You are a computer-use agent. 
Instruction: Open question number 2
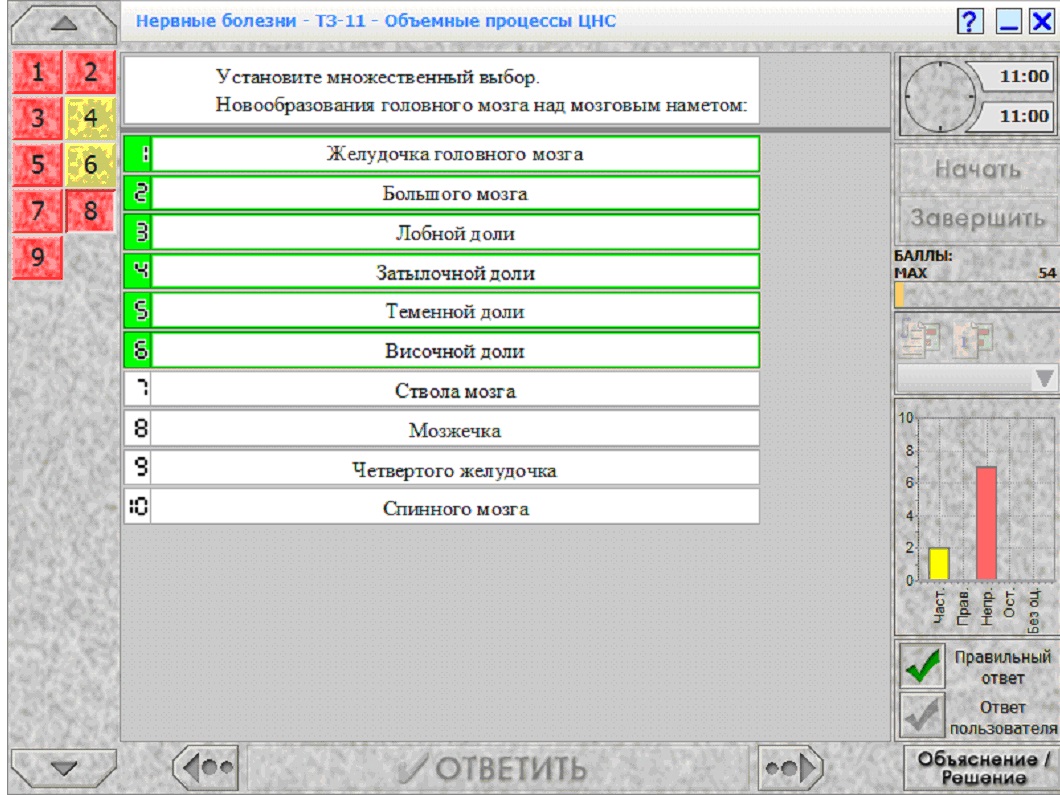coord(91,72)
